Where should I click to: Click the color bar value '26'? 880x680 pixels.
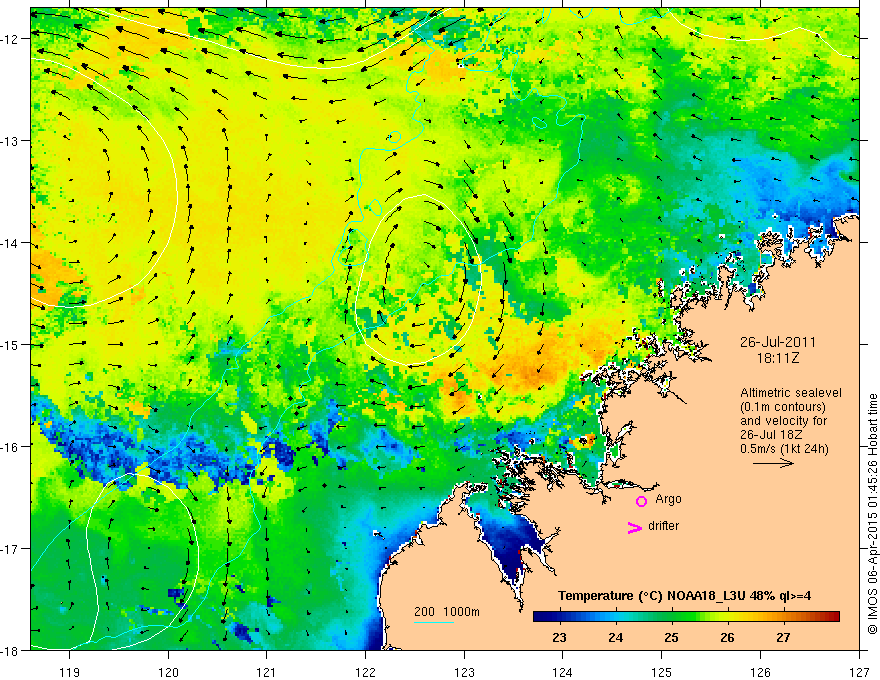(x=727, y=637)
